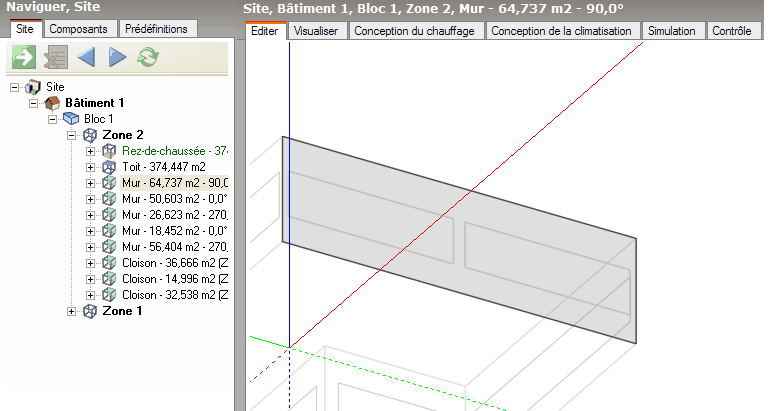Click the Zone 2 icon in tree
The image size is (770, 411).
point(89,135)
